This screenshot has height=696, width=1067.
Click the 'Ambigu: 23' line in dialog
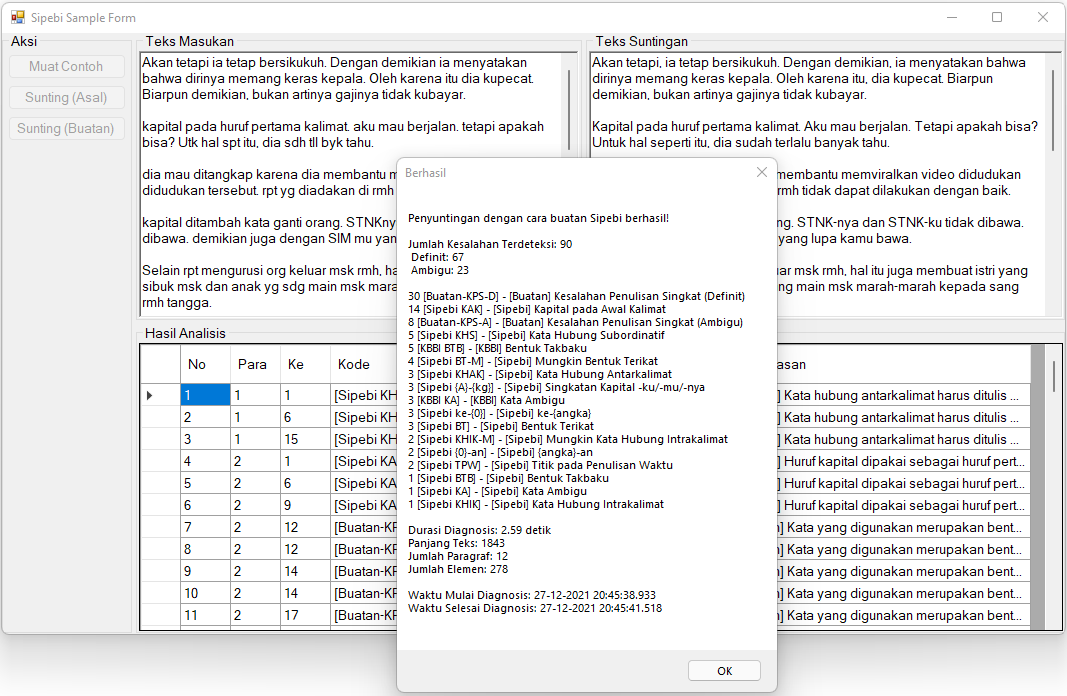point(440,270)
